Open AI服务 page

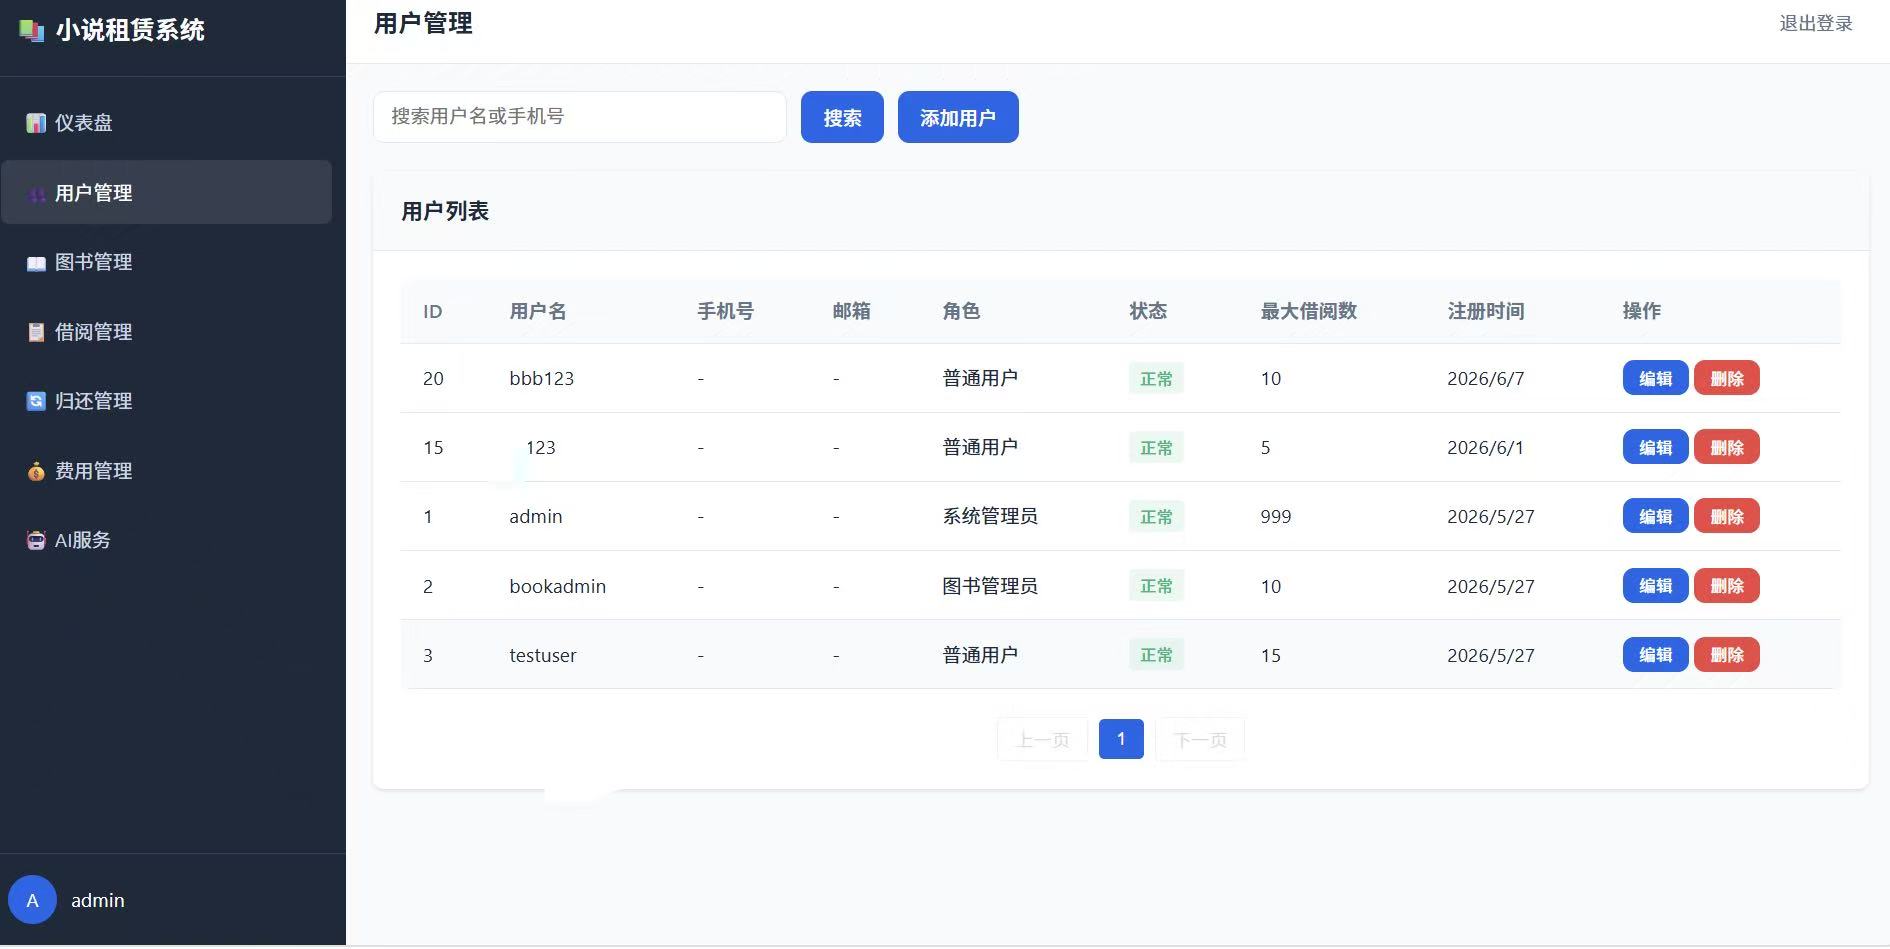[166, 539]
